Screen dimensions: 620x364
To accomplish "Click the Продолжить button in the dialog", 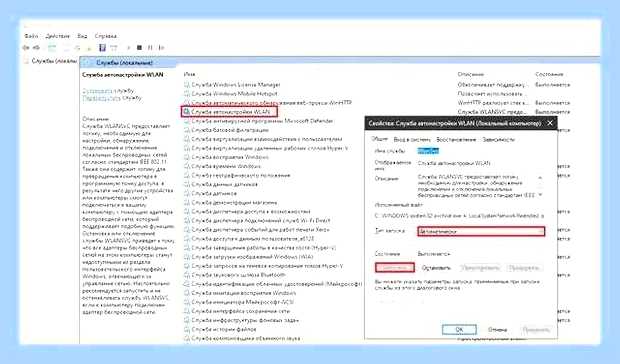I will 524,268.
